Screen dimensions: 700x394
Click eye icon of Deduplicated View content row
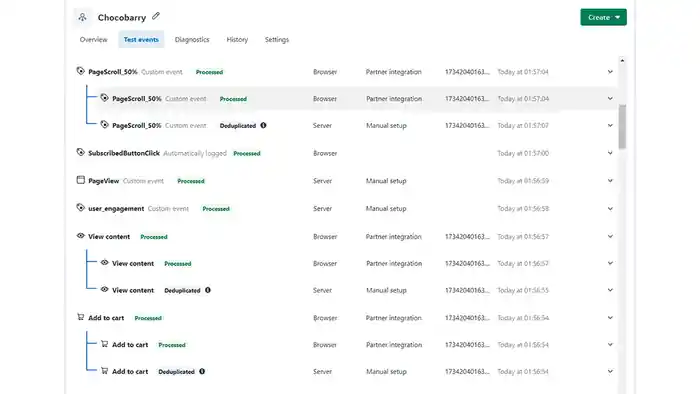tap(104, 289)
